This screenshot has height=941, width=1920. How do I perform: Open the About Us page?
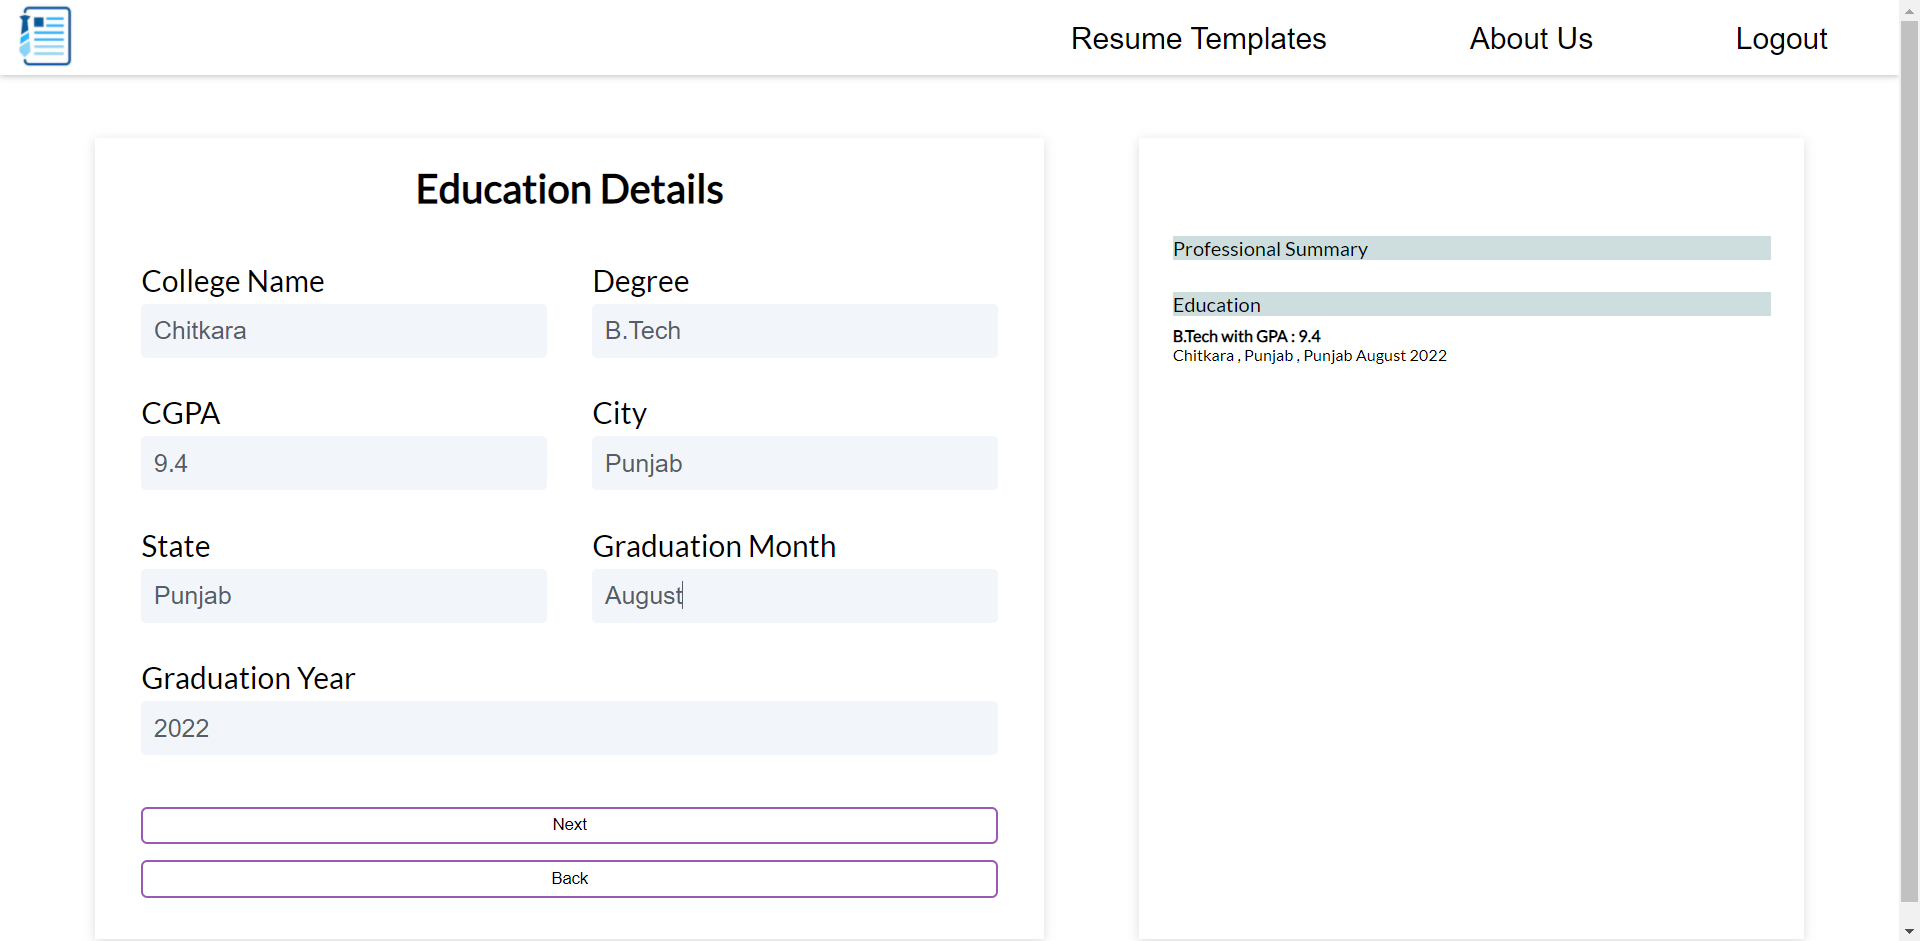point(1530,38)
